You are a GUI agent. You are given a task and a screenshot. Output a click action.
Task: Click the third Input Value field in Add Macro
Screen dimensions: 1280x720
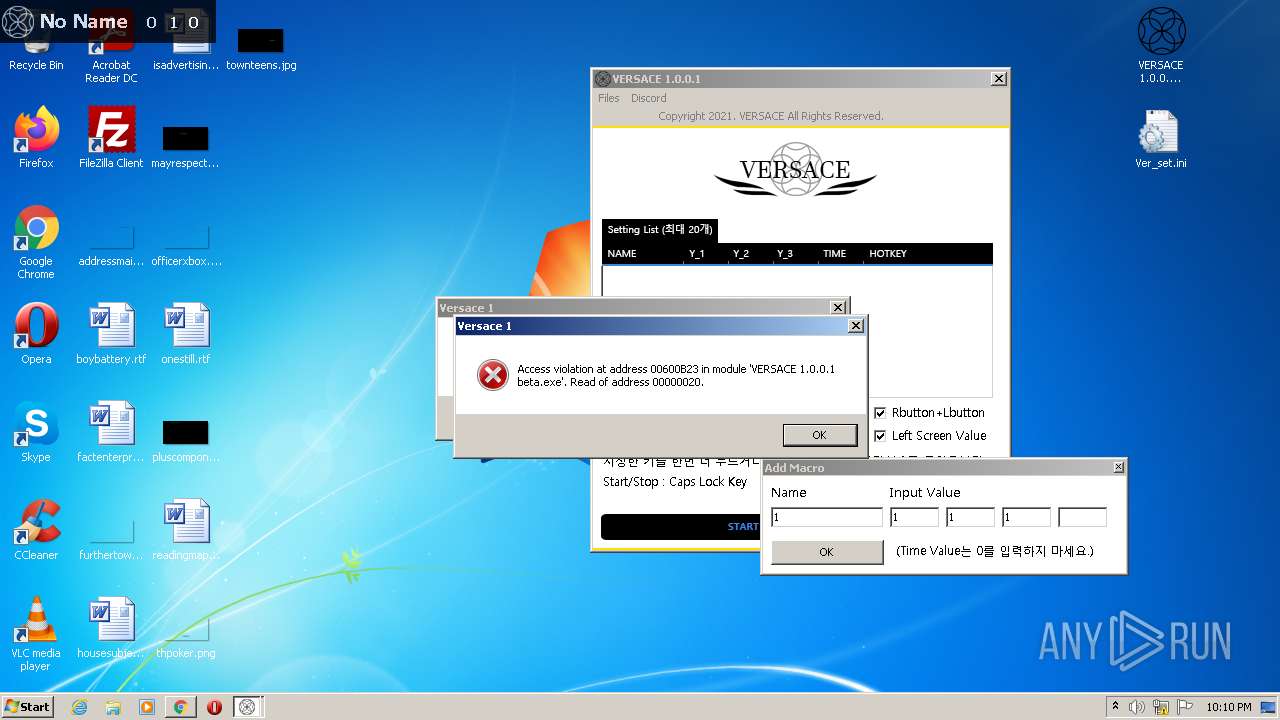coord(1026,517)
